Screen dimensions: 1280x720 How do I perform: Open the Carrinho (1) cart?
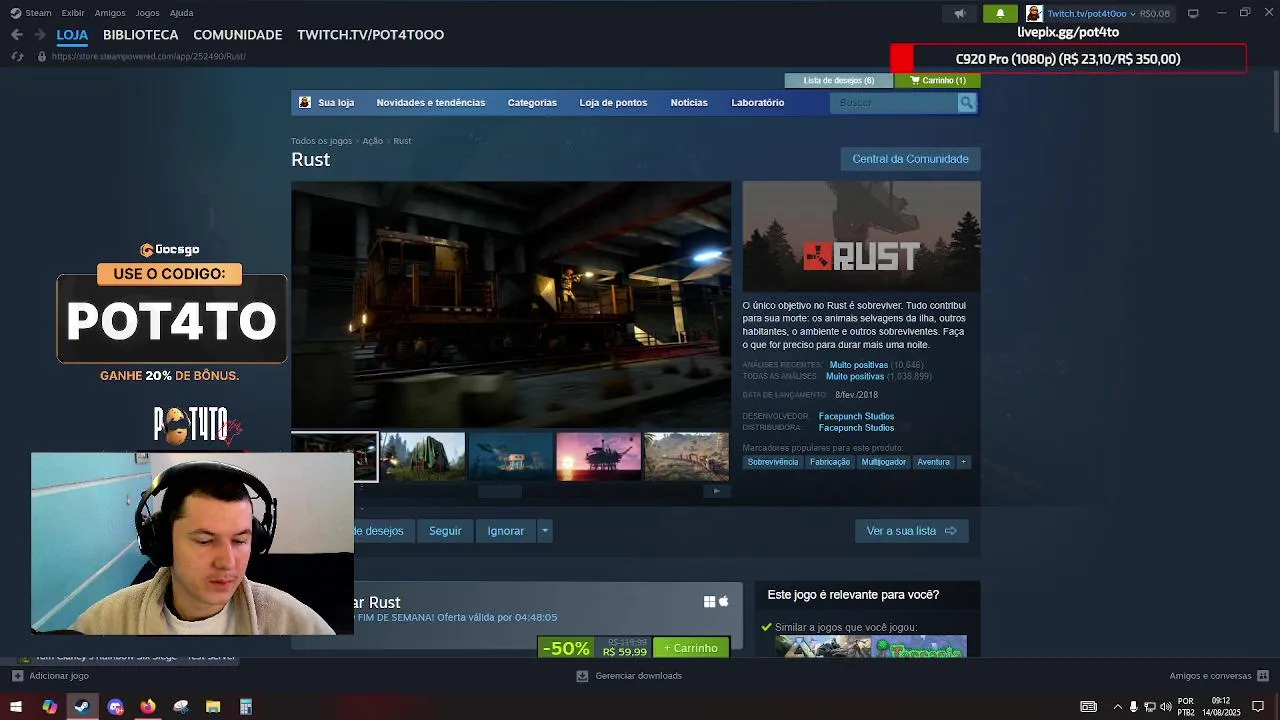coord(939,80)
